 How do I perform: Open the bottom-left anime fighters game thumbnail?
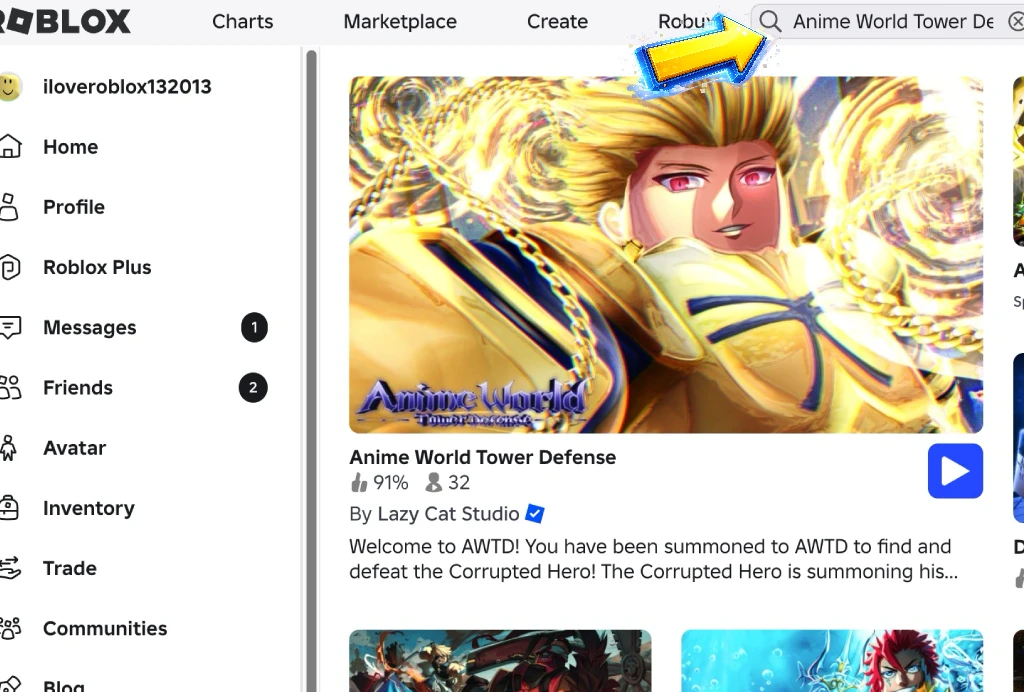pyautogui.click(x=500, y=661)
